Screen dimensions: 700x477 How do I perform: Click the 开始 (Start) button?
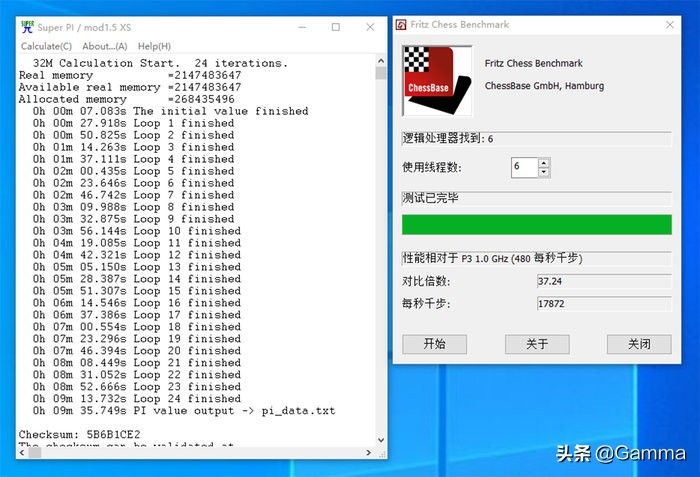point(434,344)
